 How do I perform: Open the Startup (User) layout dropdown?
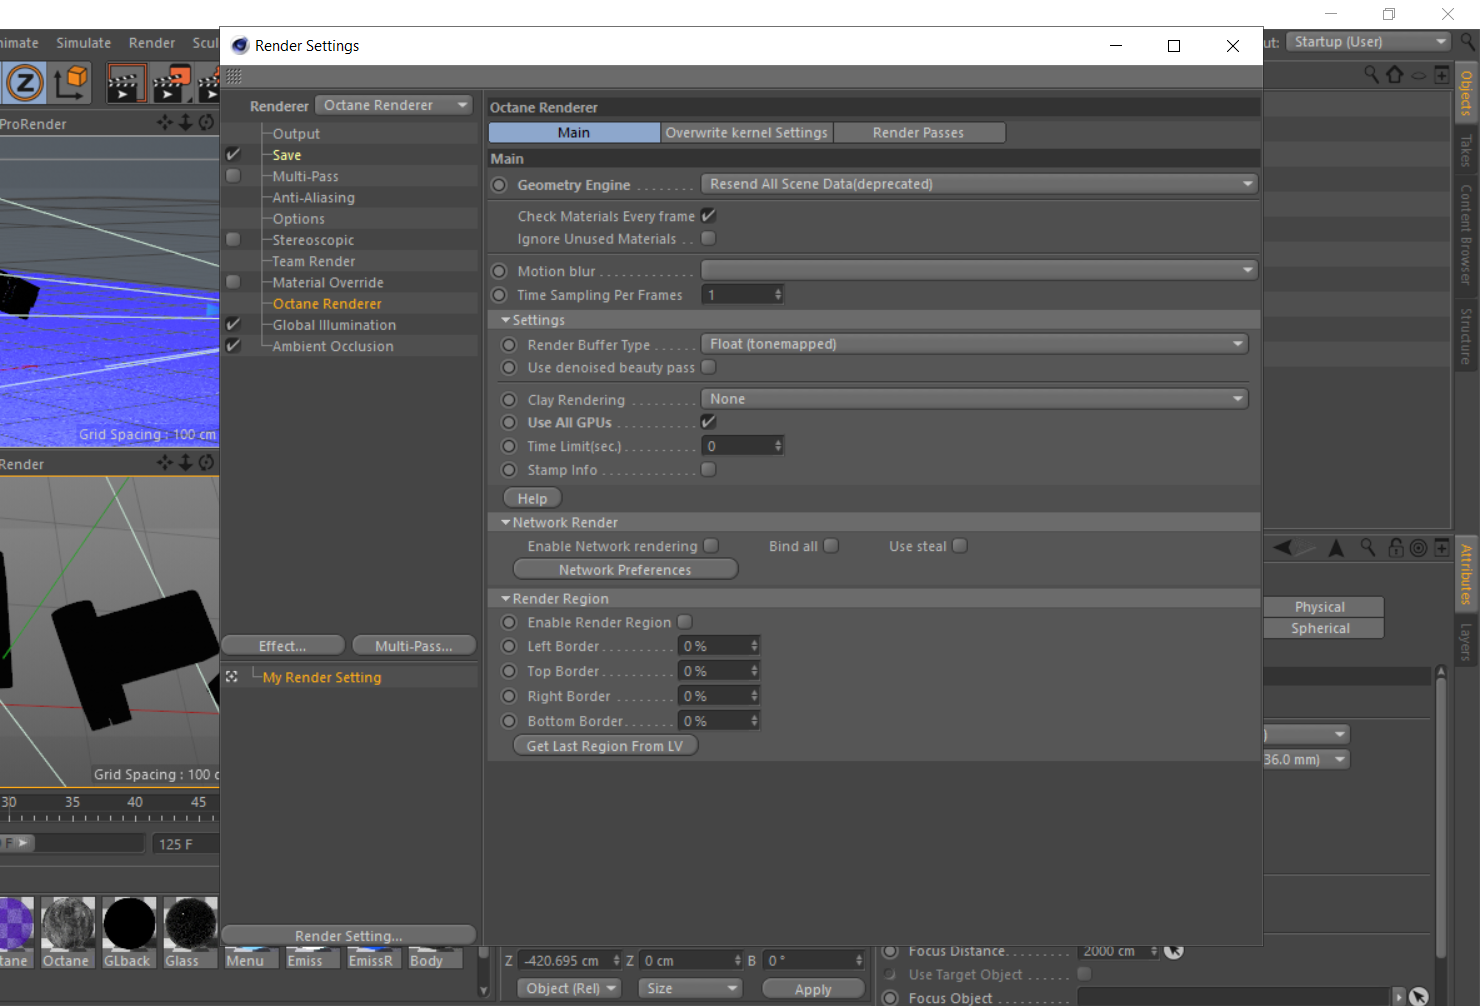point(1368,42)
